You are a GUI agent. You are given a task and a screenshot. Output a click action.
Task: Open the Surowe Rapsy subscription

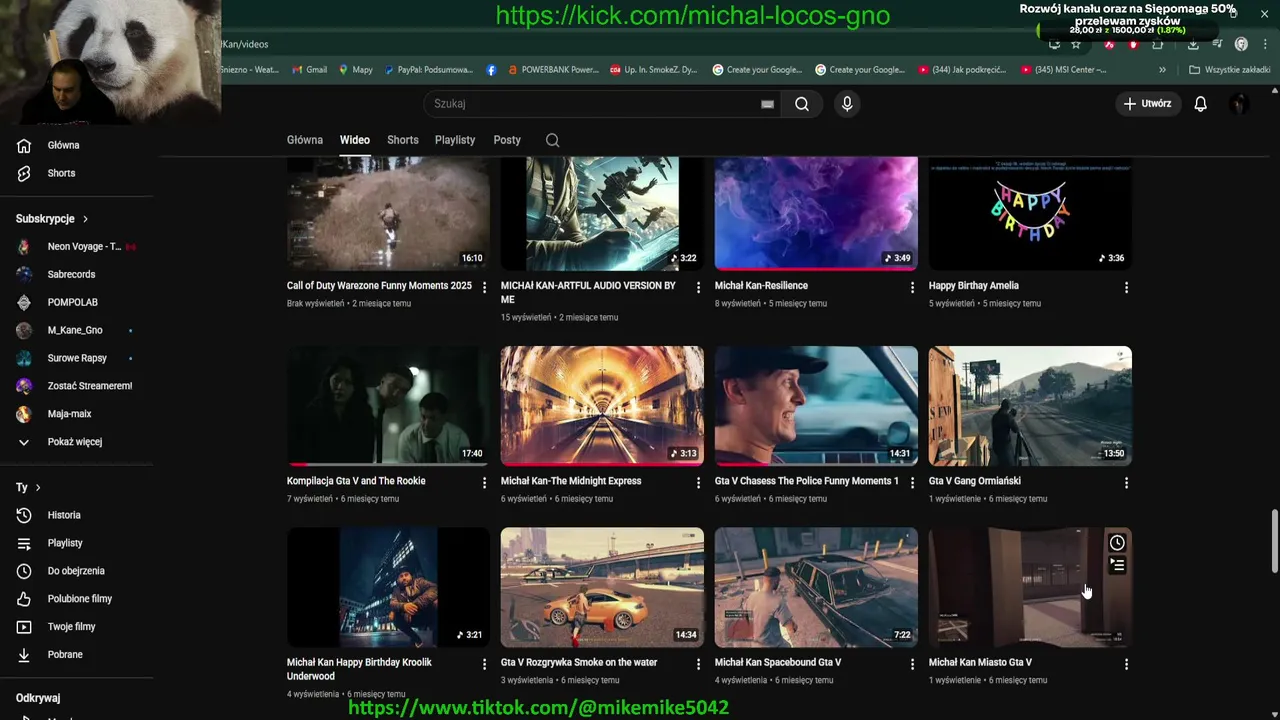[76, 359]
